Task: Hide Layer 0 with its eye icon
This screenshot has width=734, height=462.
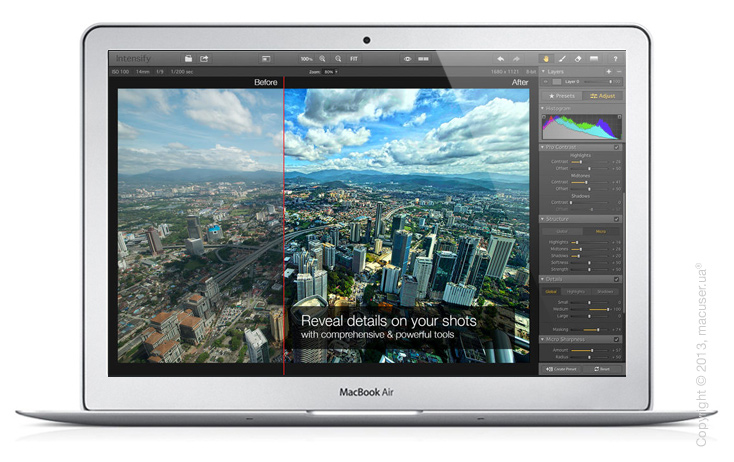Action: pyautogui.click(x=546, y=81)
